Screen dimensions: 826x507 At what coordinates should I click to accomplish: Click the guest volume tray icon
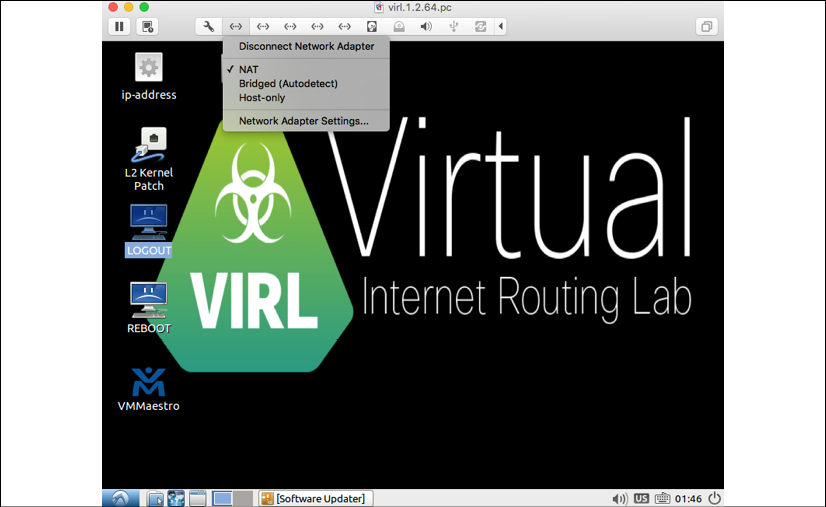coord(619,498)
